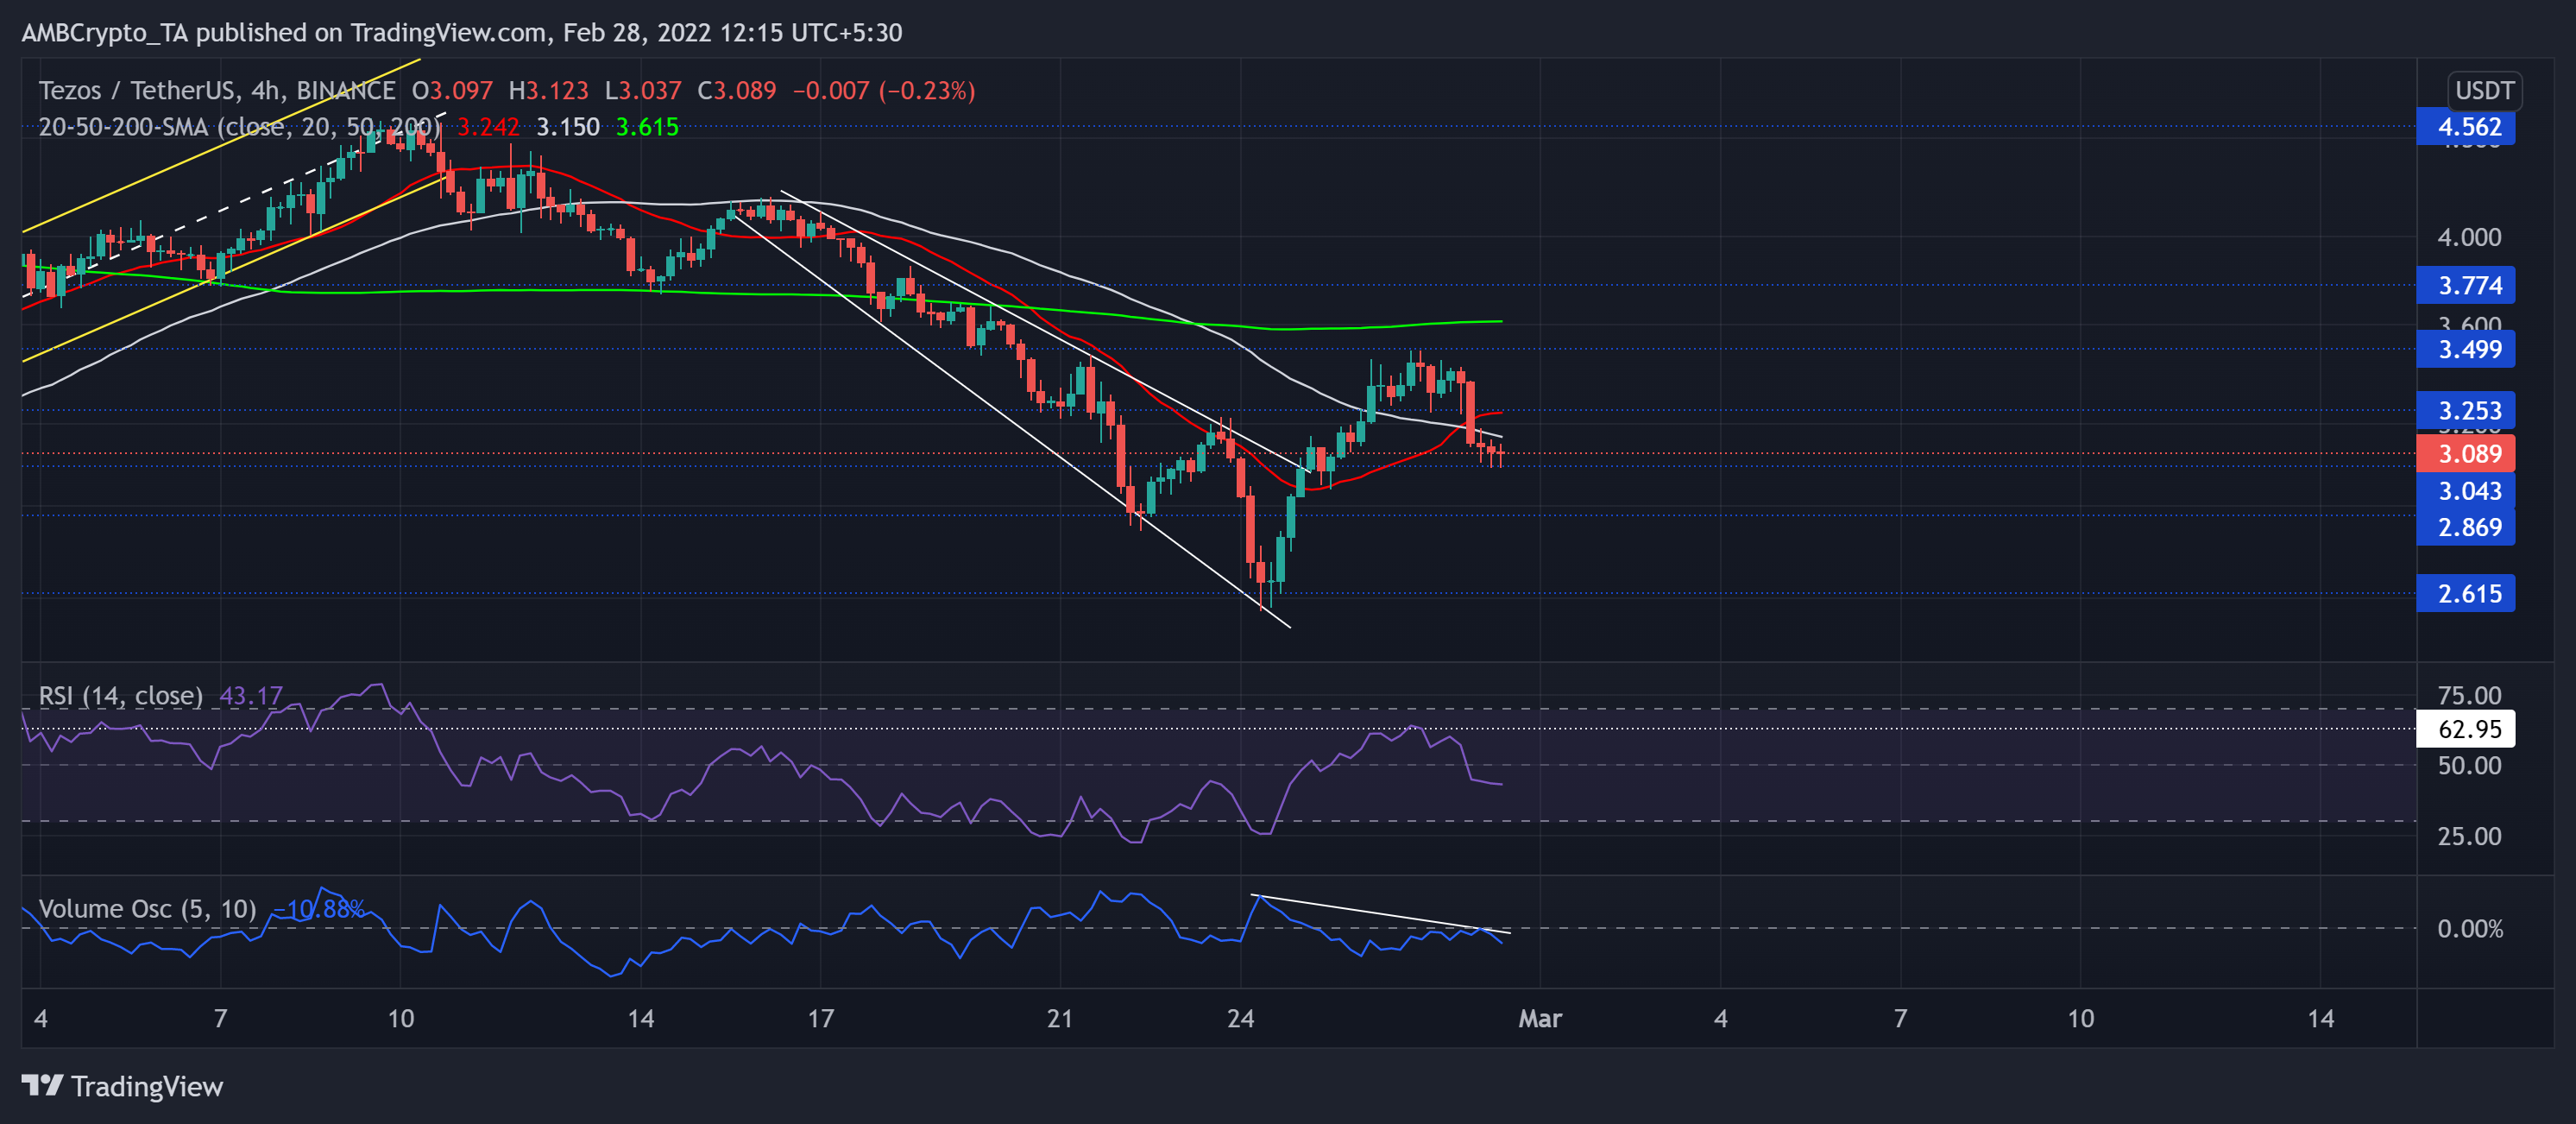Select the 2.869 price level label
The width and height of the screenshot is (2576, 1124).
pyautogui.click(x=2466, y=527)
